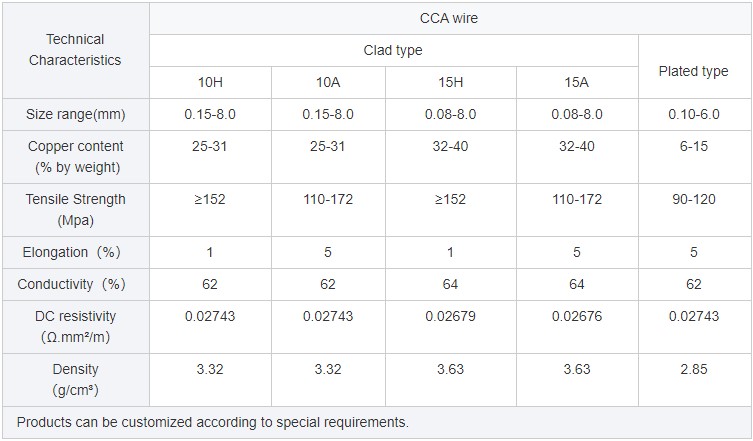
Task: Click the Copper content row label
Action: 75,157
